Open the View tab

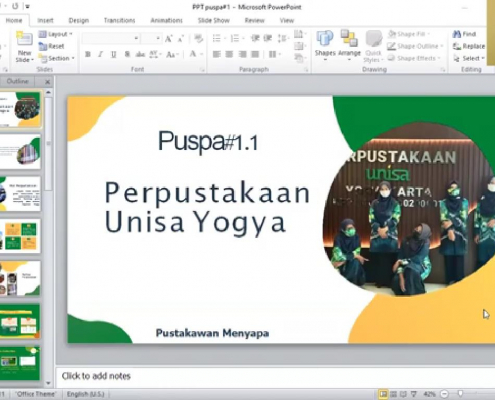pos(287,20)
